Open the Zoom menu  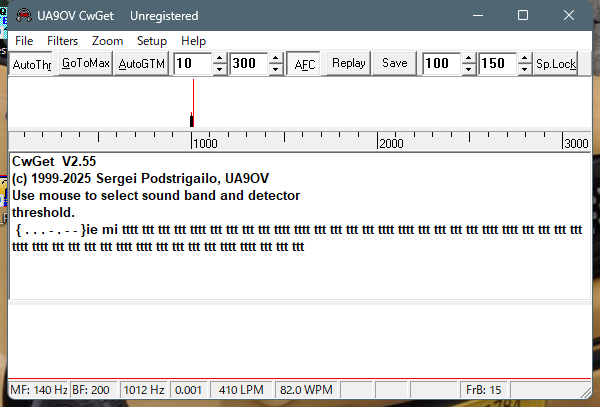(107, 41)
